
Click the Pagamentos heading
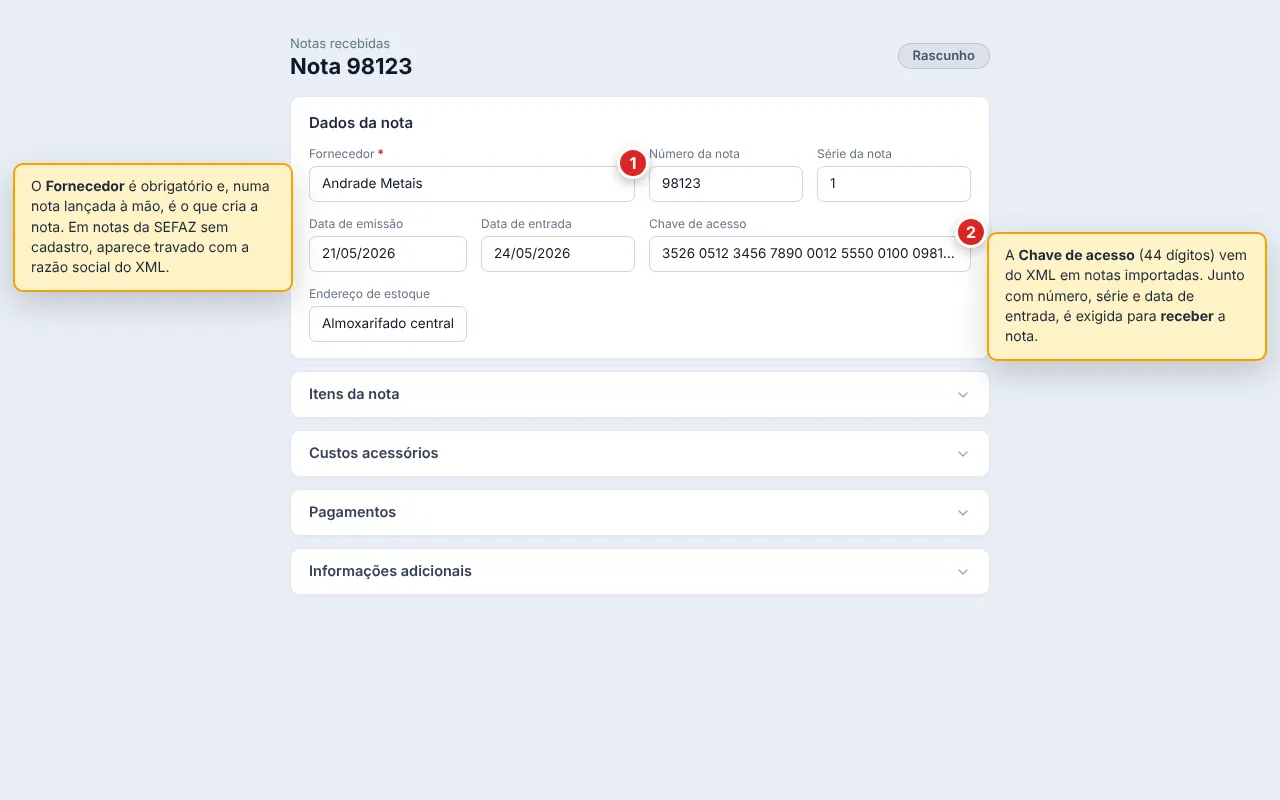(352, 512)
